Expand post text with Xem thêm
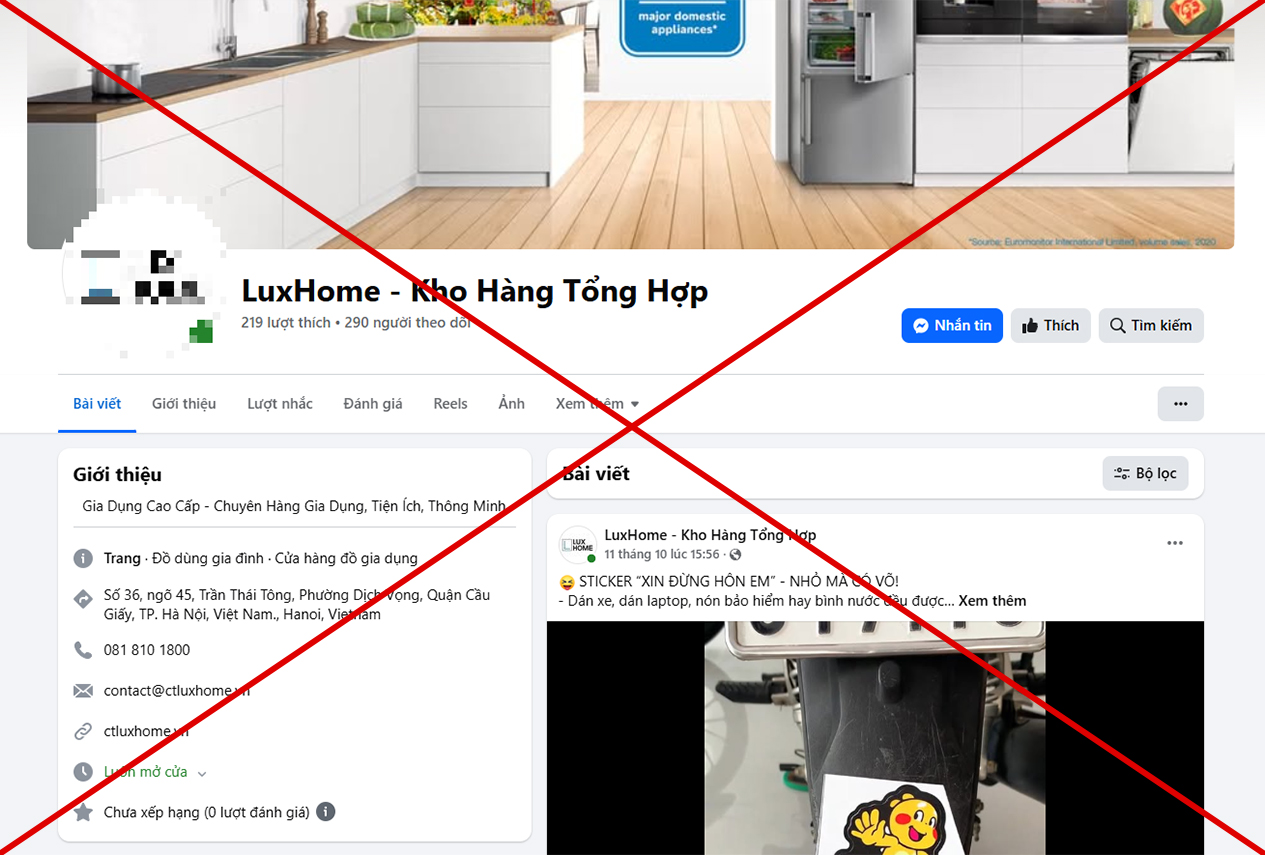The width and height of the screenshot is (1265, 855). tap(992, 601)
